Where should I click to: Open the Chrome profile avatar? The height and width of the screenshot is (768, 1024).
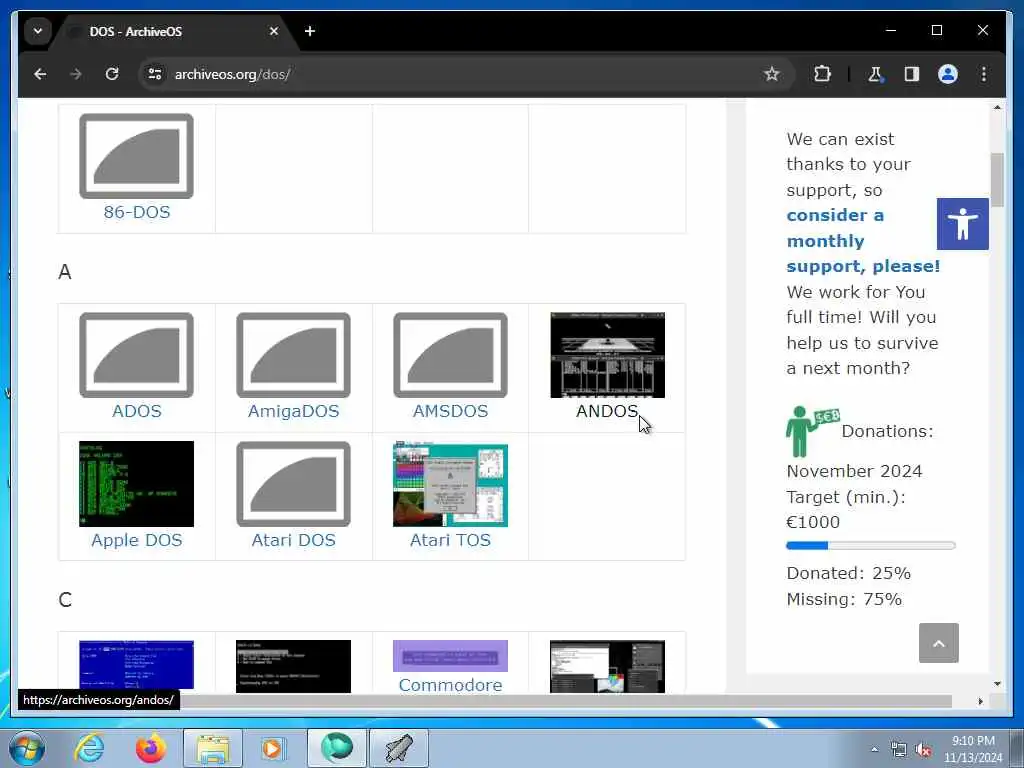(948, 74)
